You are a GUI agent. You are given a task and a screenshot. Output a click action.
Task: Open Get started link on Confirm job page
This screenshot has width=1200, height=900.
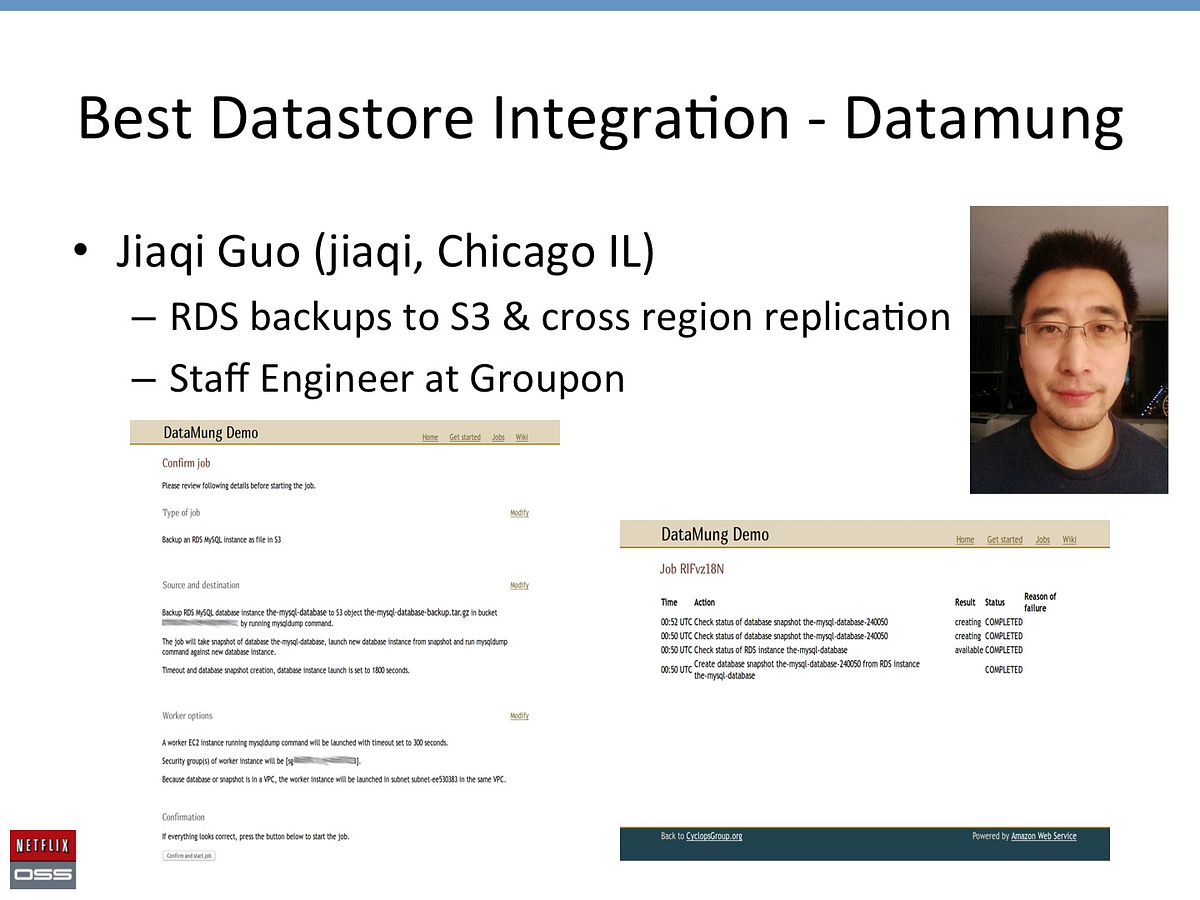point(465,437)
